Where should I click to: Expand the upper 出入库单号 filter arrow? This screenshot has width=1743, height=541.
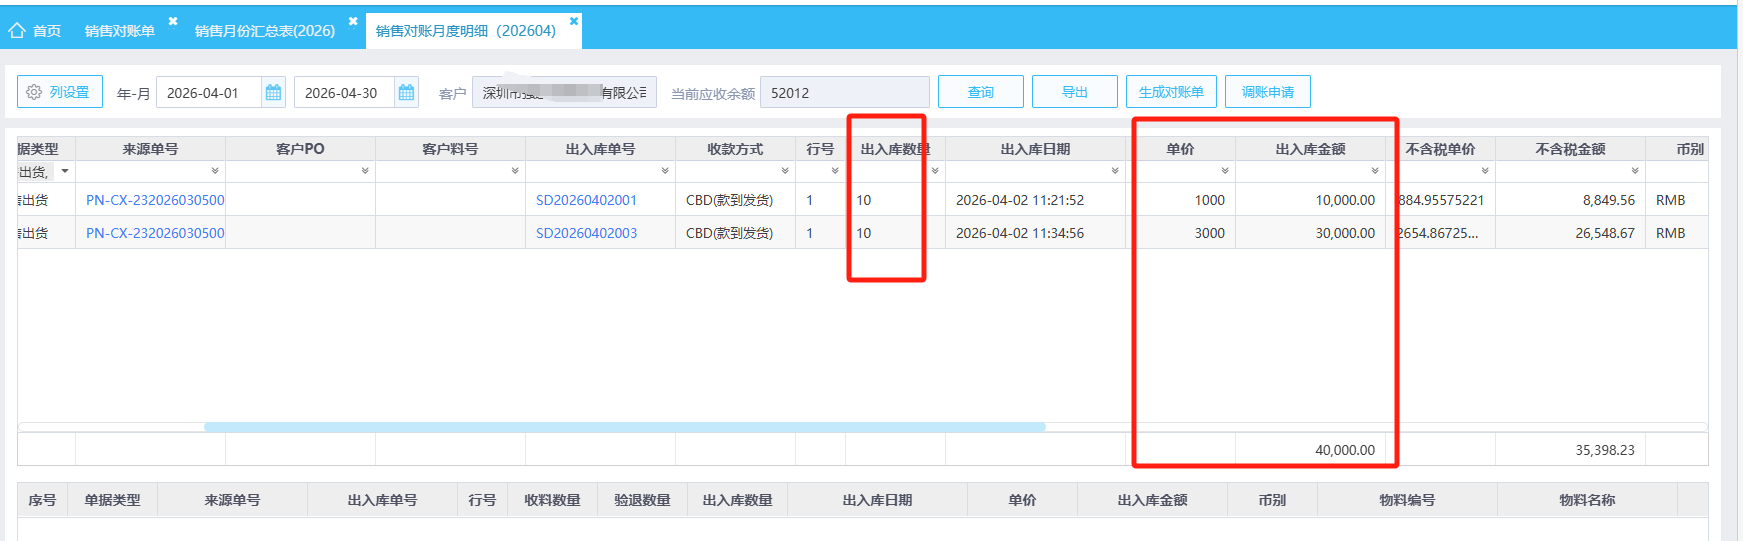pos(665,172)
